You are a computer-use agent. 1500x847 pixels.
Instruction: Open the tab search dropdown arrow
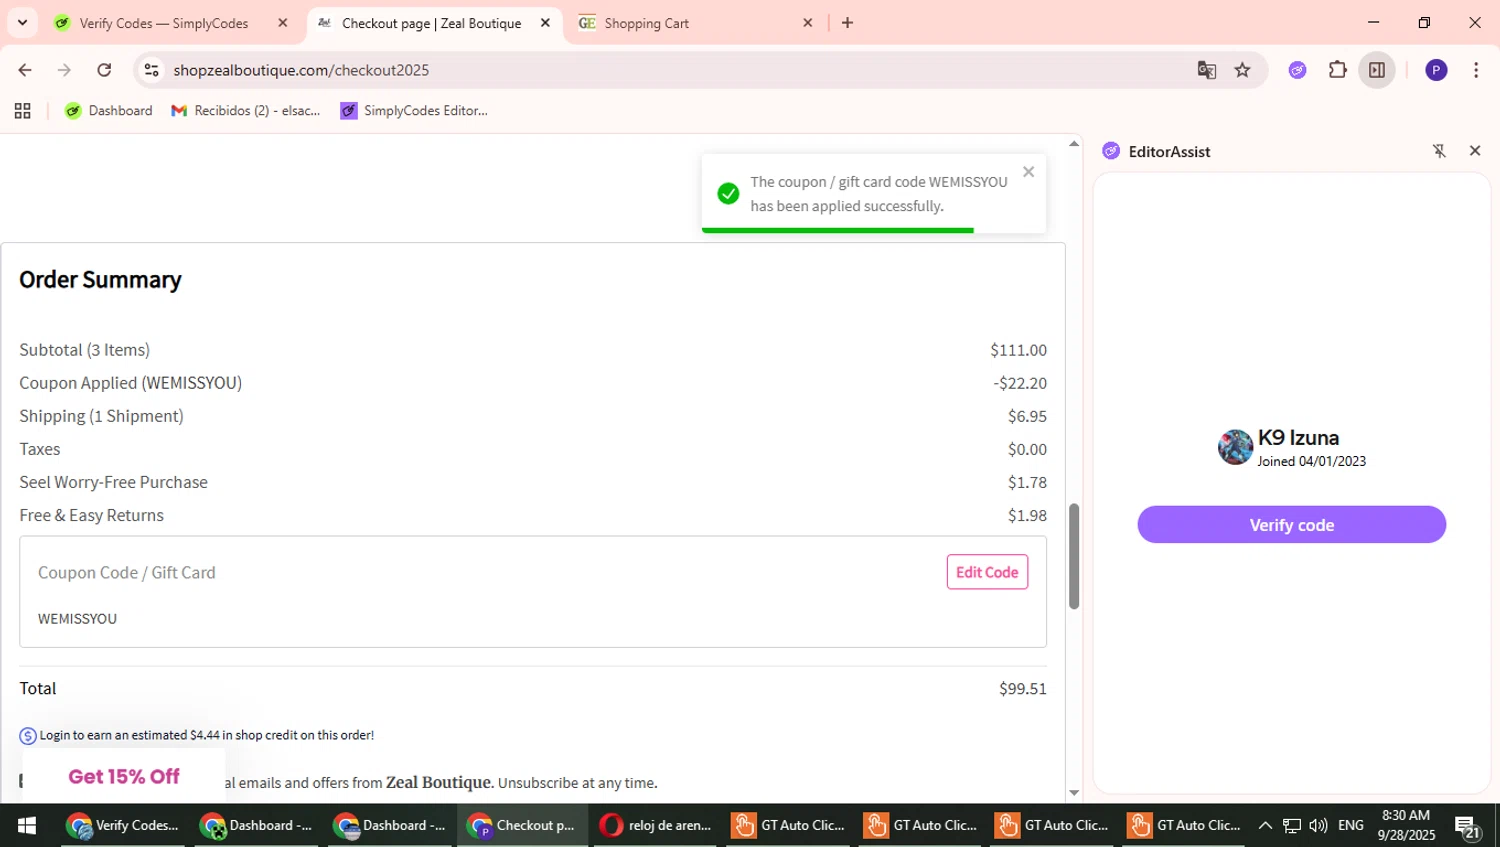[22, 22]
